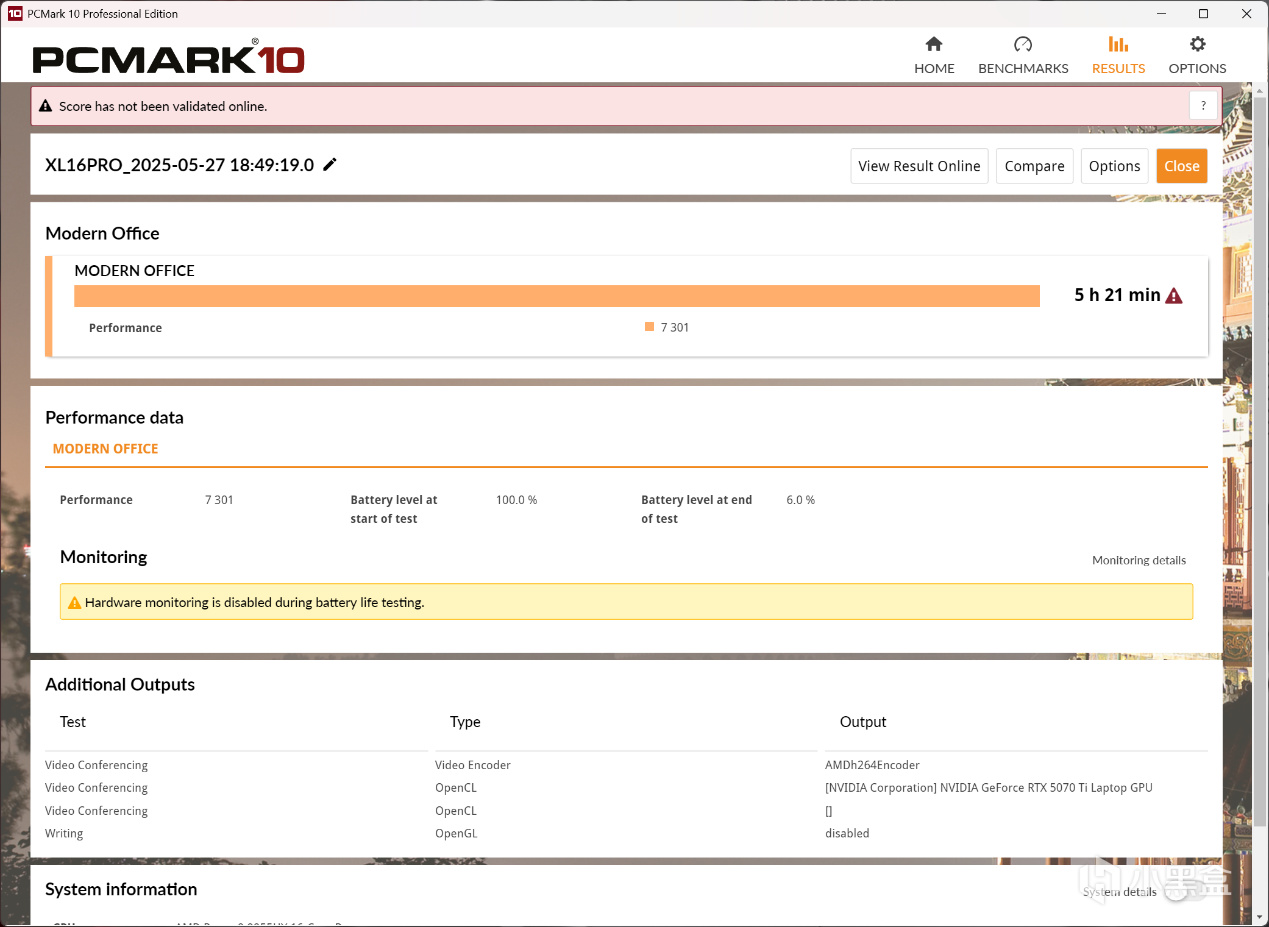Click the PCMark 10 logo

pos(168,58)
